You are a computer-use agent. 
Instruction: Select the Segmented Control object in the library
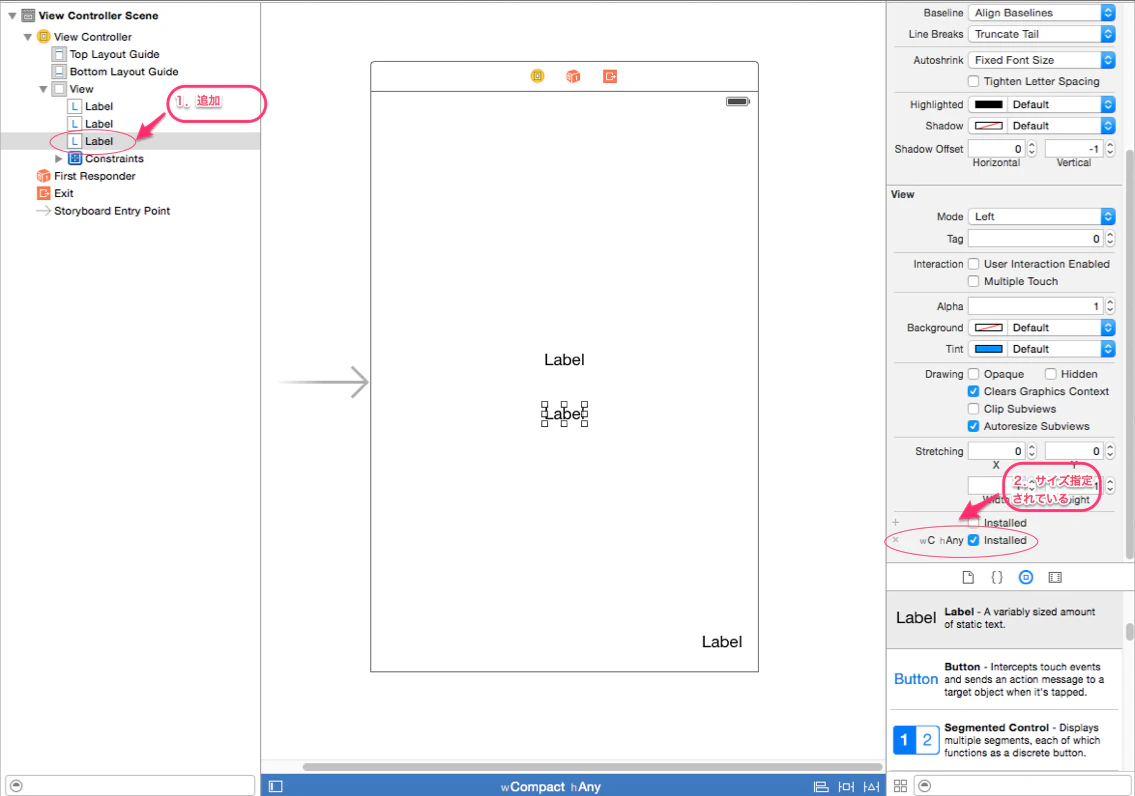coord(1005,740)
